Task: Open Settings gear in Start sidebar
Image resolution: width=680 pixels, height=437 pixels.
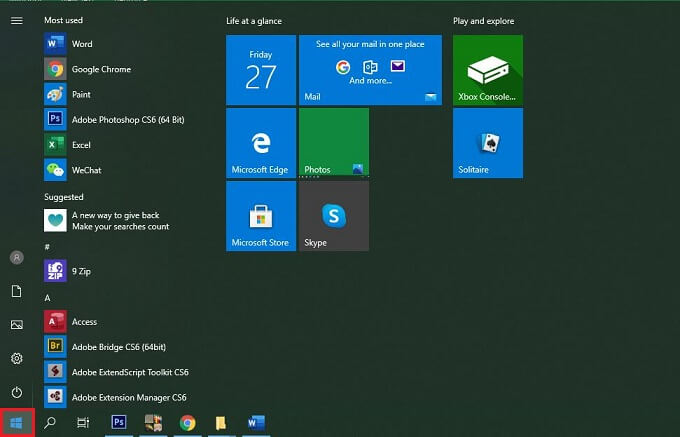Action: pos(16,359)
